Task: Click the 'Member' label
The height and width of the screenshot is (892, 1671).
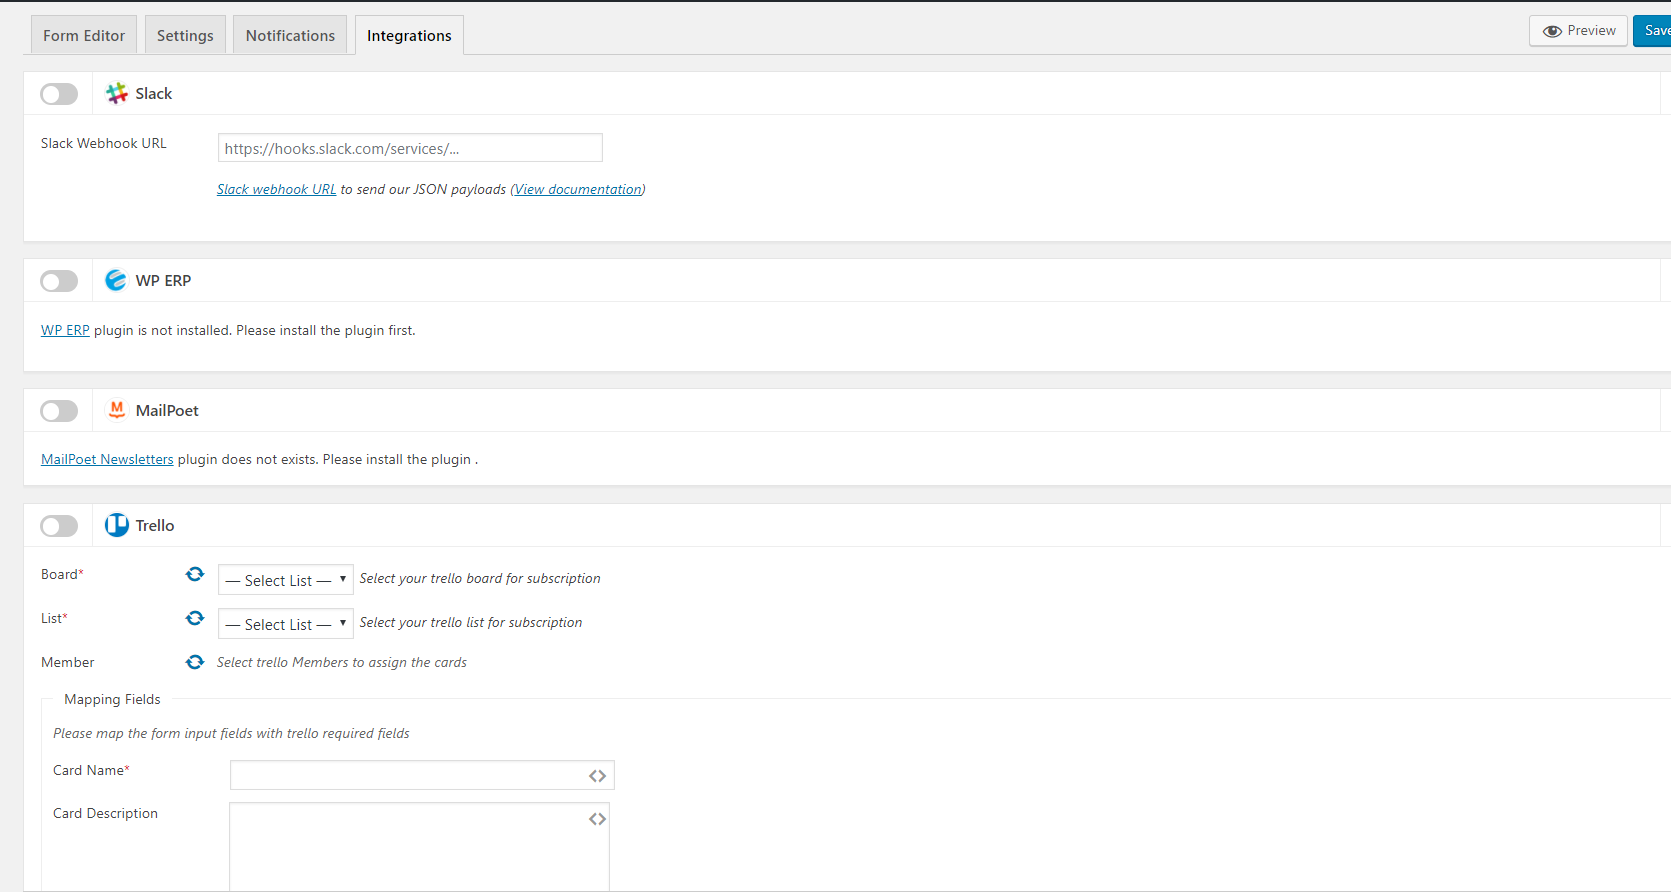Action: pyautogui.click(x=68, y=662)
